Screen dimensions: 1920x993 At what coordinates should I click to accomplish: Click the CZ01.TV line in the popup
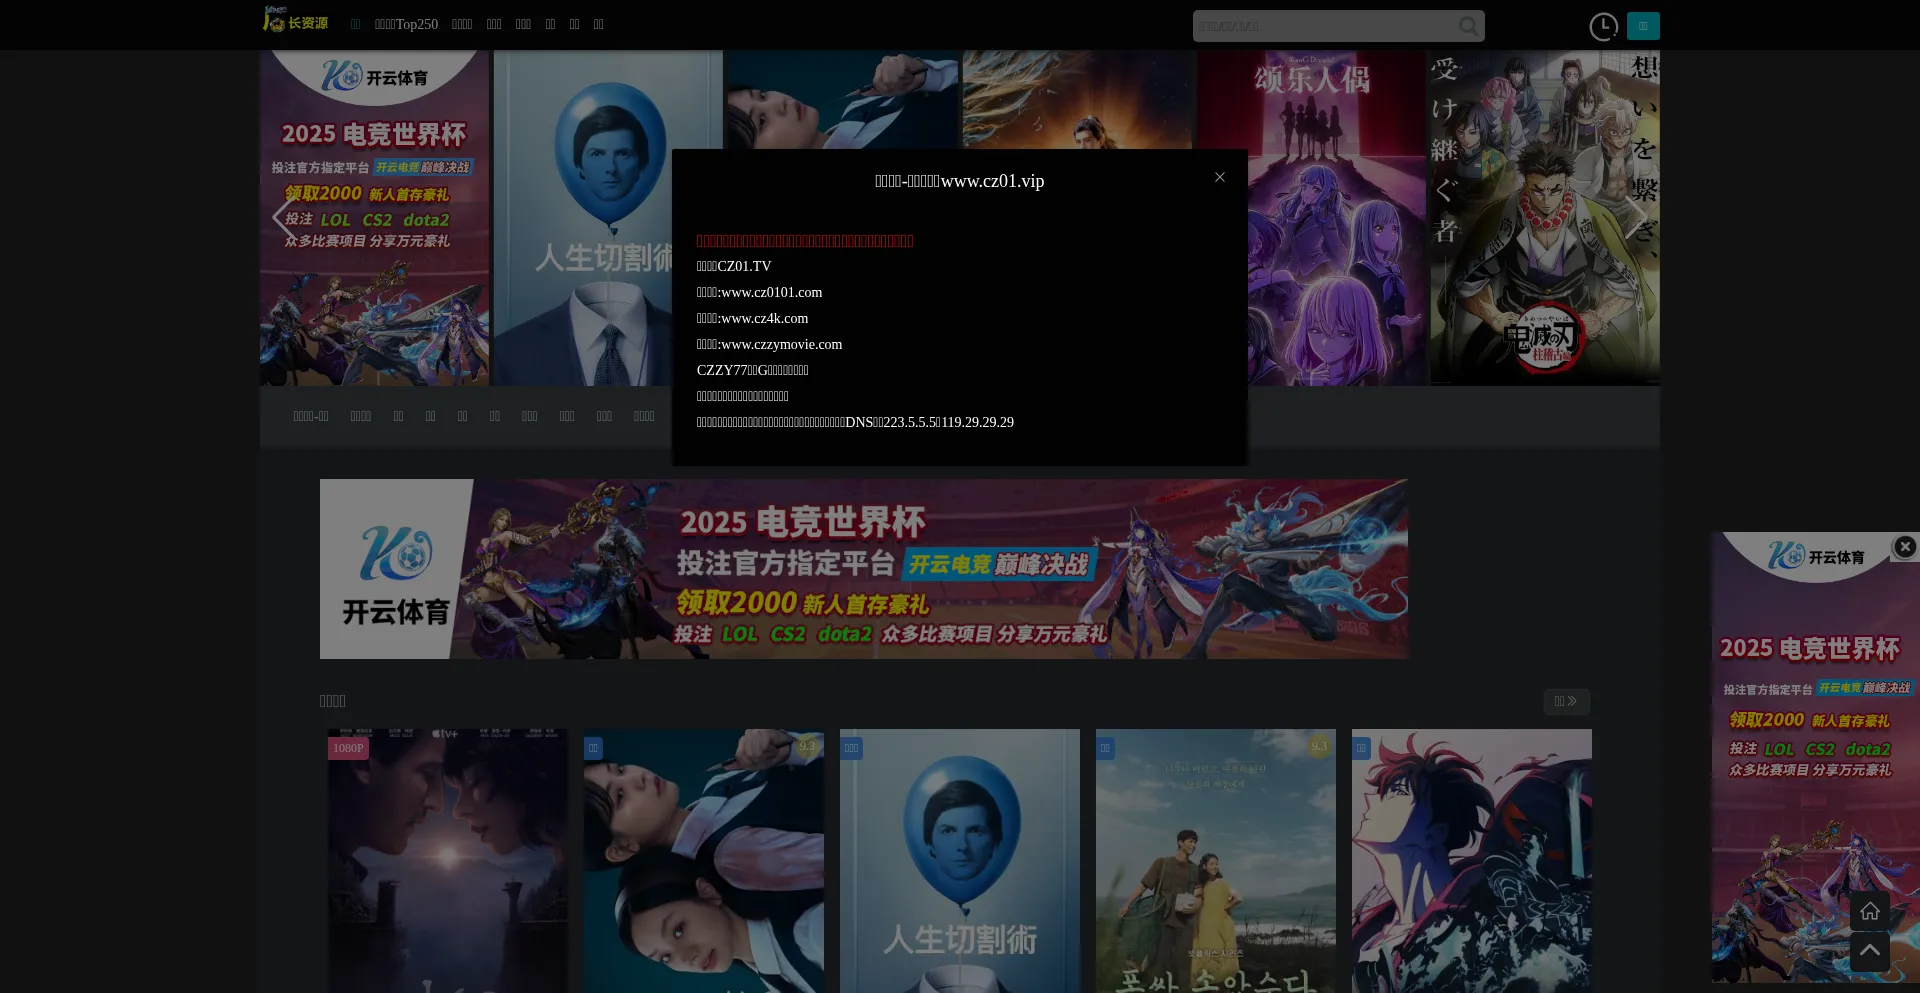(734, 266)
